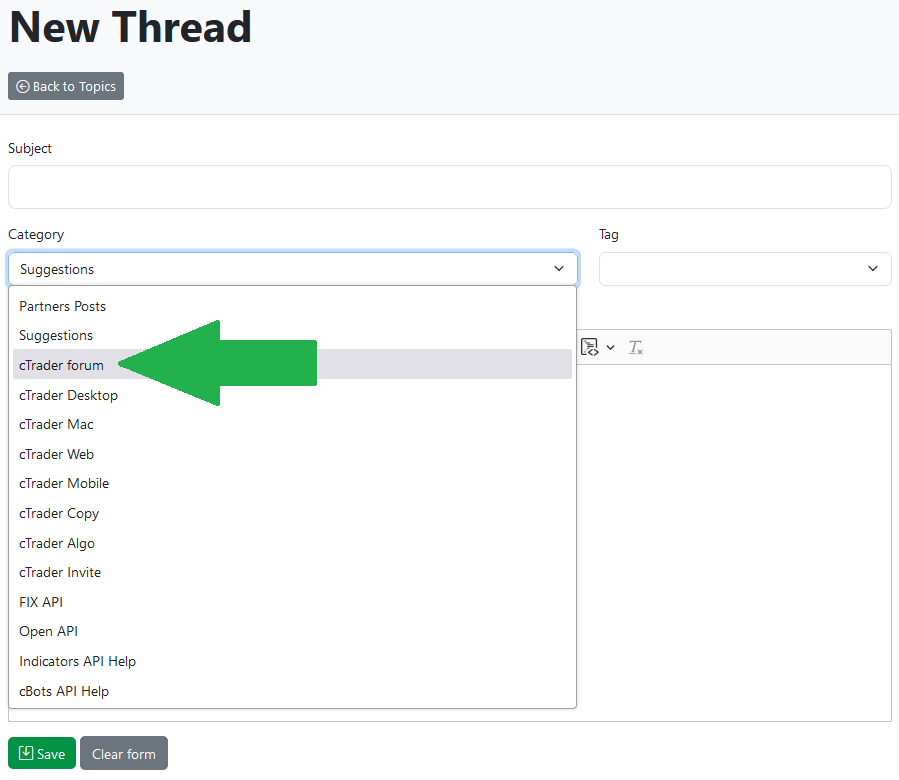
Task: Click the Clear form button
Action: [x=124, y=753]
